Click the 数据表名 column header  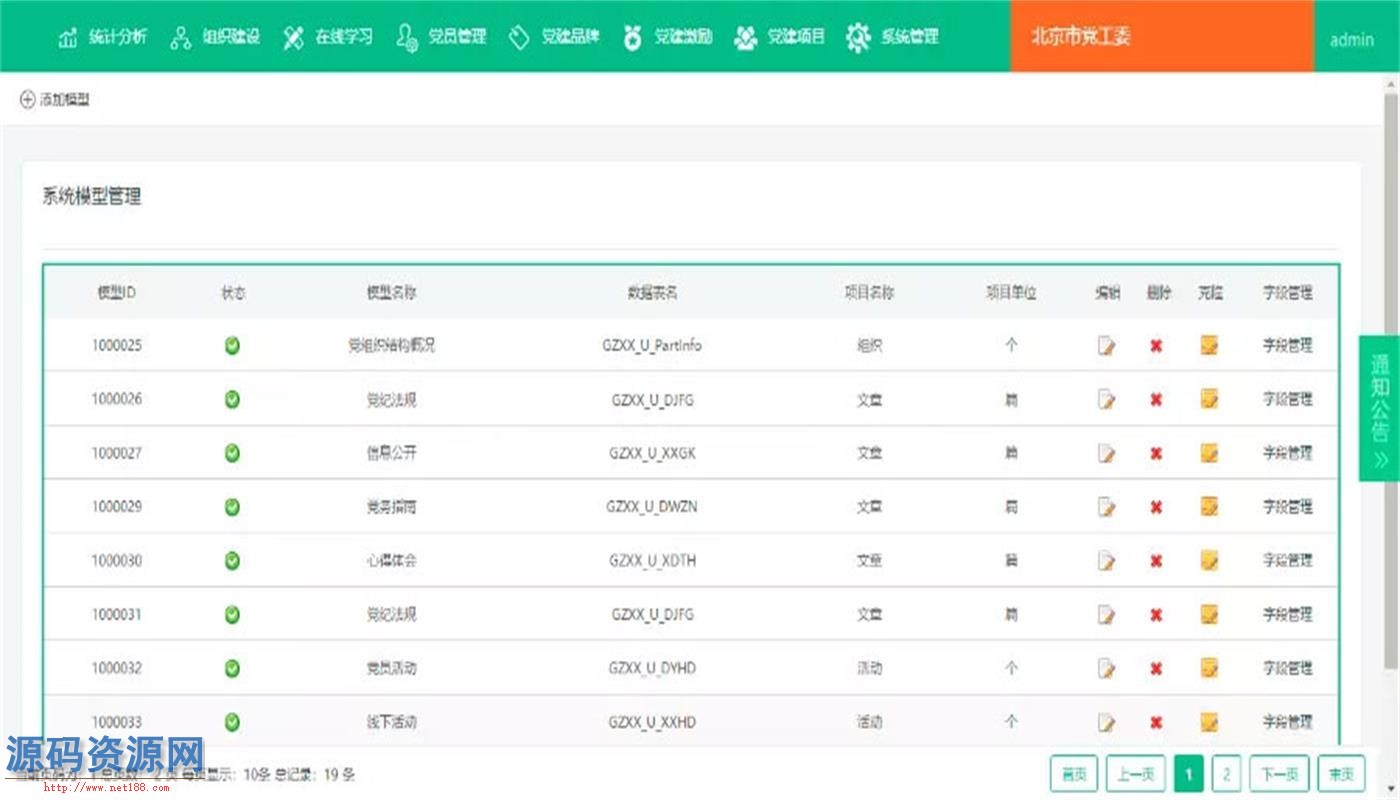[x=652, y=293]
